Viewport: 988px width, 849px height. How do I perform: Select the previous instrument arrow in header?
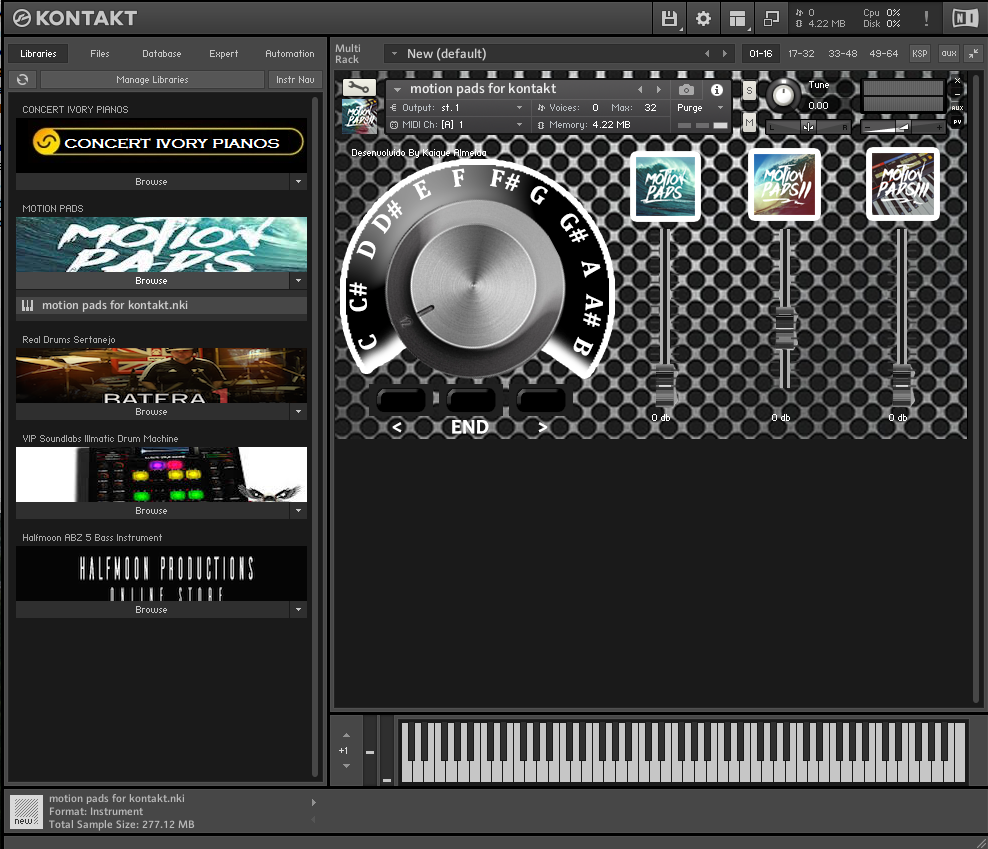click(640, 90)
